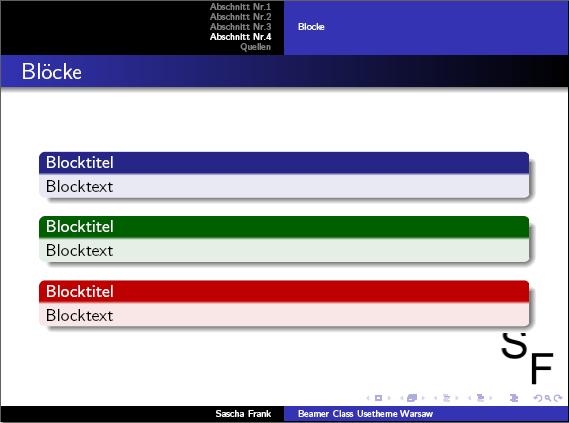This screenshot has height=423, width=569.
Task: Open the Quellen section link
Action: (255, 47)
